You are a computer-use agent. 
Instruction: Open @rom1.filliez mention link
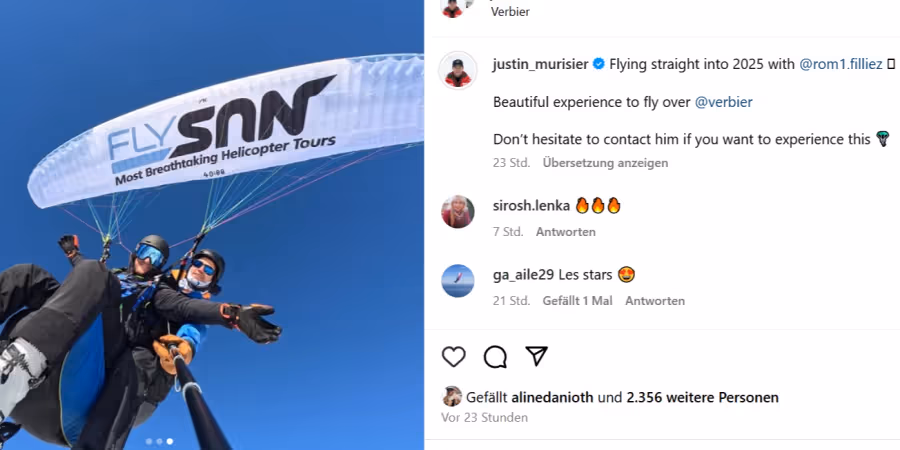coord(840,64)
